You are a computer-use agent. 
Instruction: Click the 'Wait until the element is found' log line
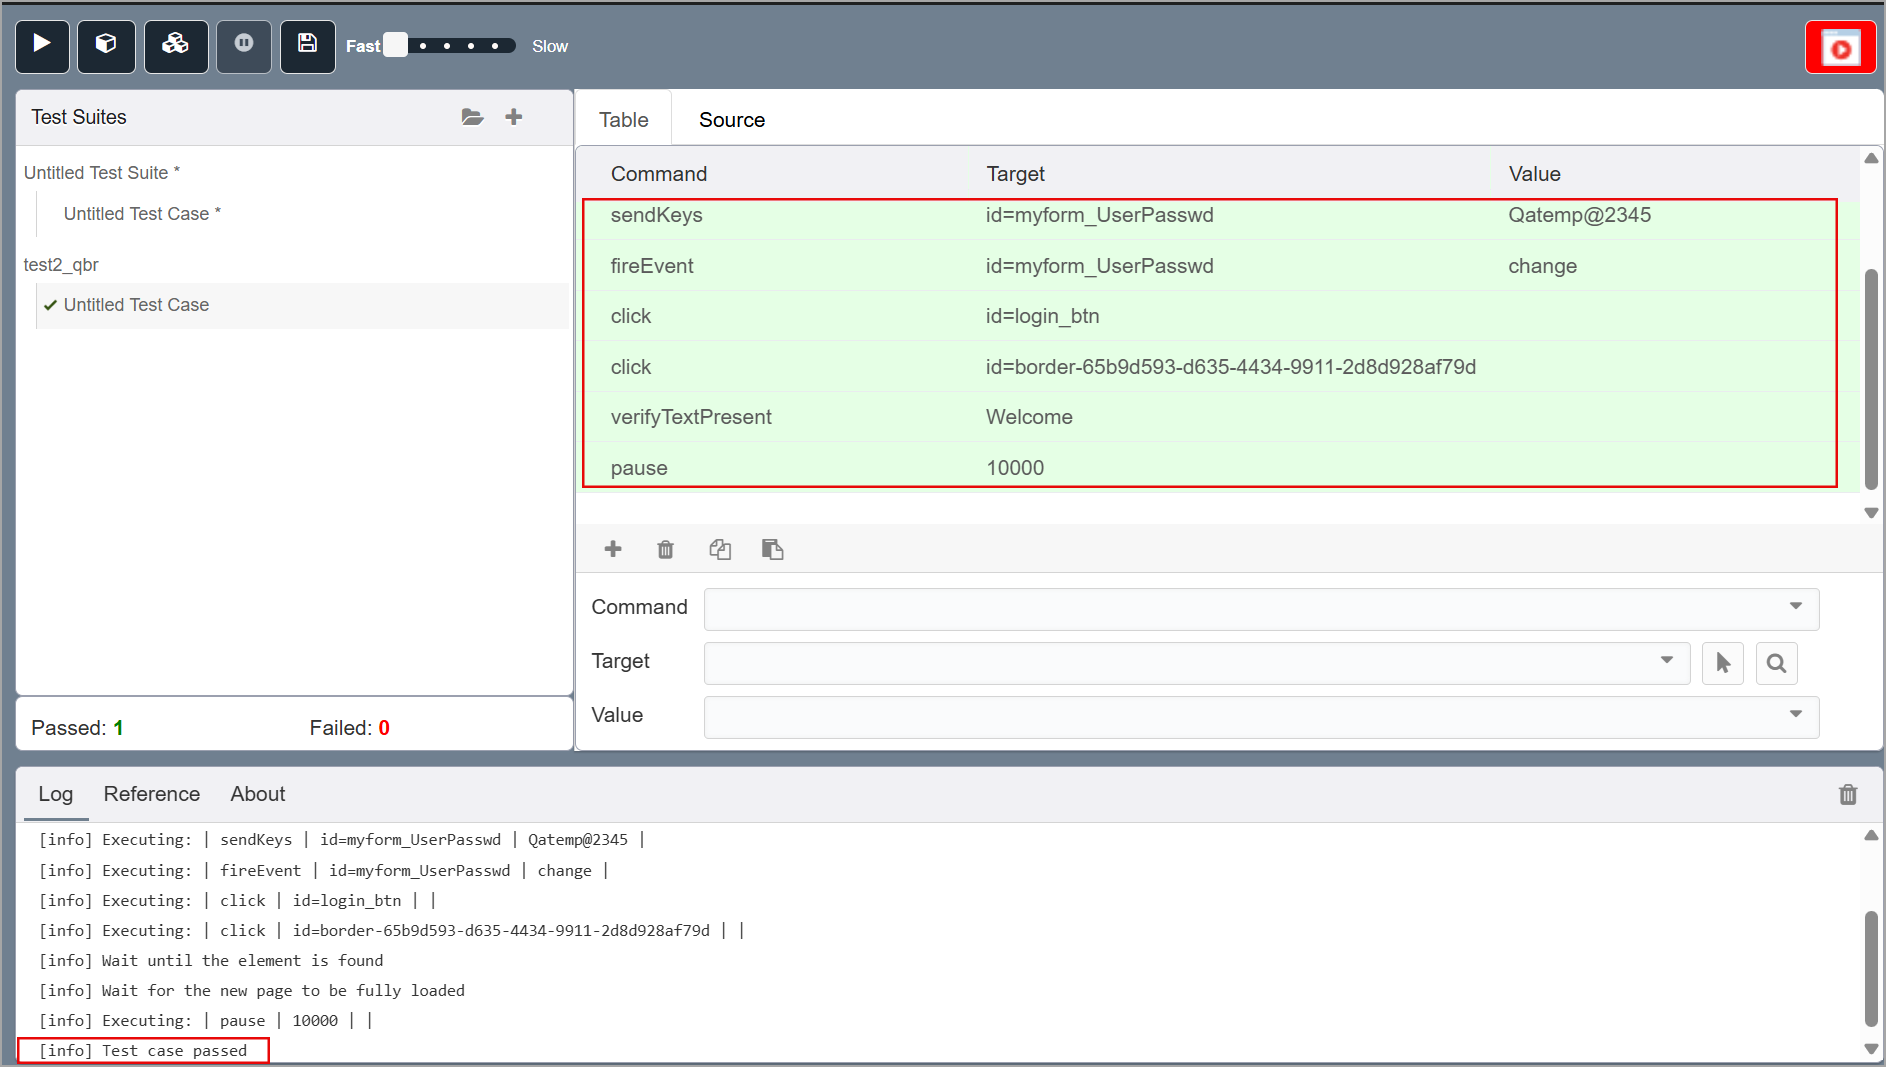tap(211, 961)
